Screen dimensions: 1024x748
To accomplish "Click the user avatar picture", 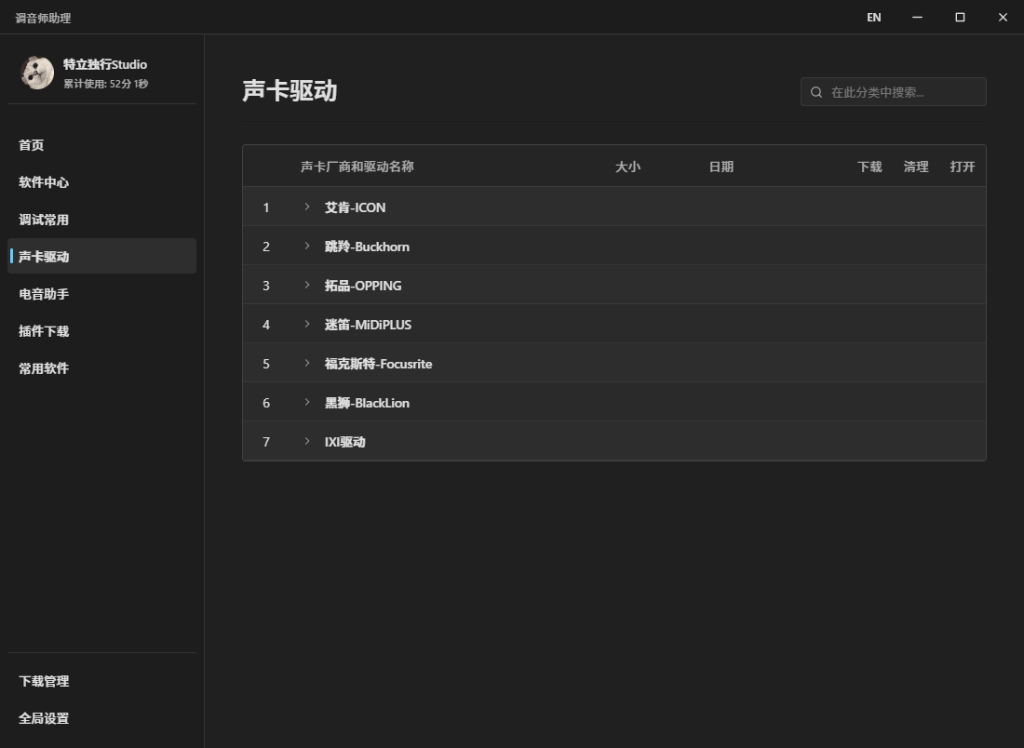I will pyautogui.click(x=37, y=73).
